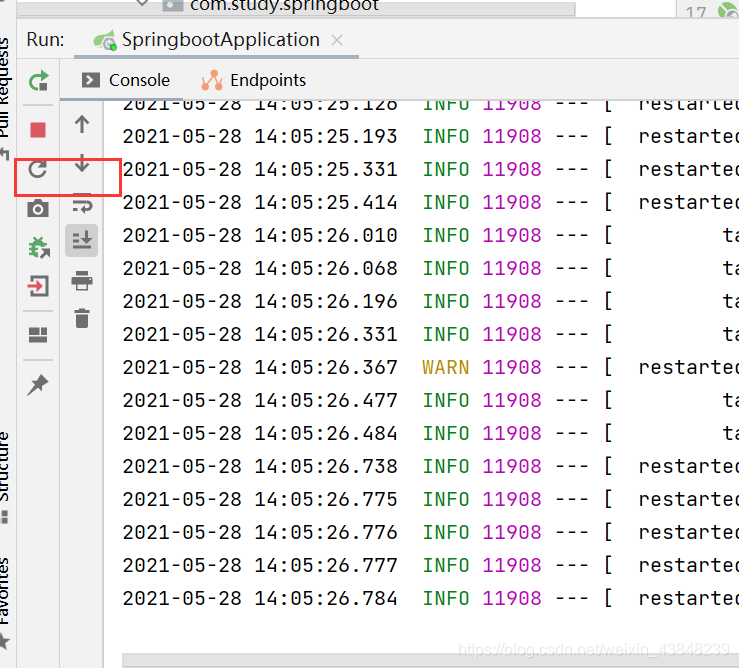Open the layout settings icon
The height and width of the screenshot is (668, 739).
[38, 335]
